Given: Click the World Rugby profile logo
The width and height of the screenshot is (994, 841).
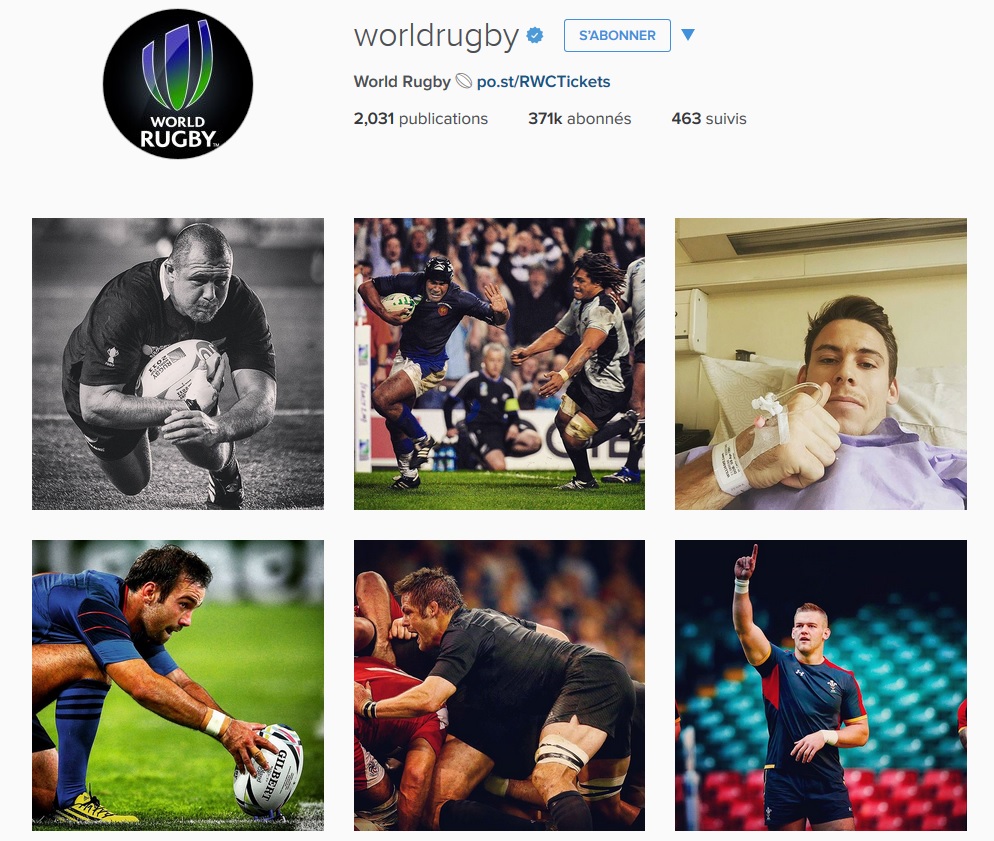Looking at the screenshot, I should pos(178,84).
